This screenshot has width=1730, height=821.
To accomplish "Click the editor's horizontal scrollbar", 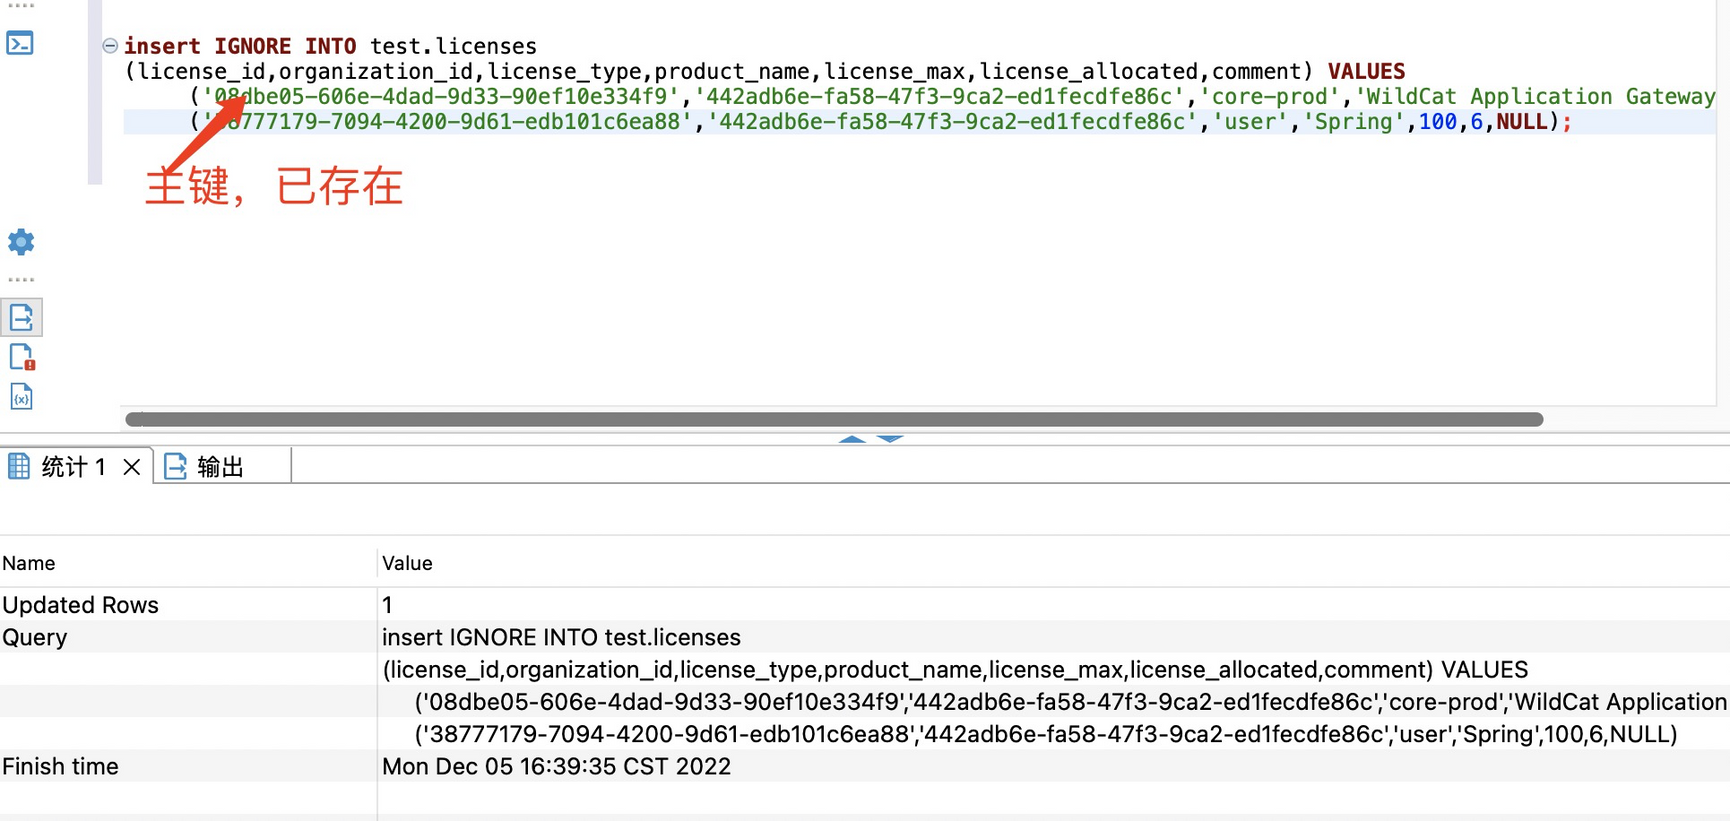I will 833,419.
